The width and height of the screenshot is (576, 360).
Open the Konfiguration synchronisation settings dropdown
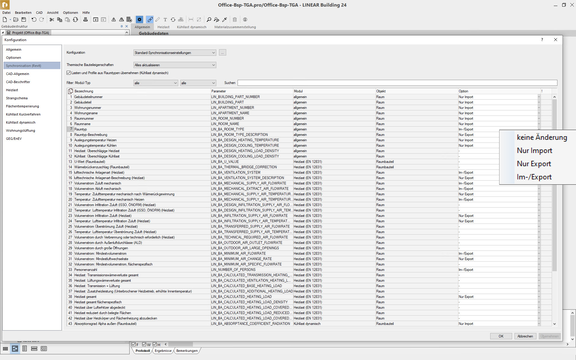click(174, 53)
